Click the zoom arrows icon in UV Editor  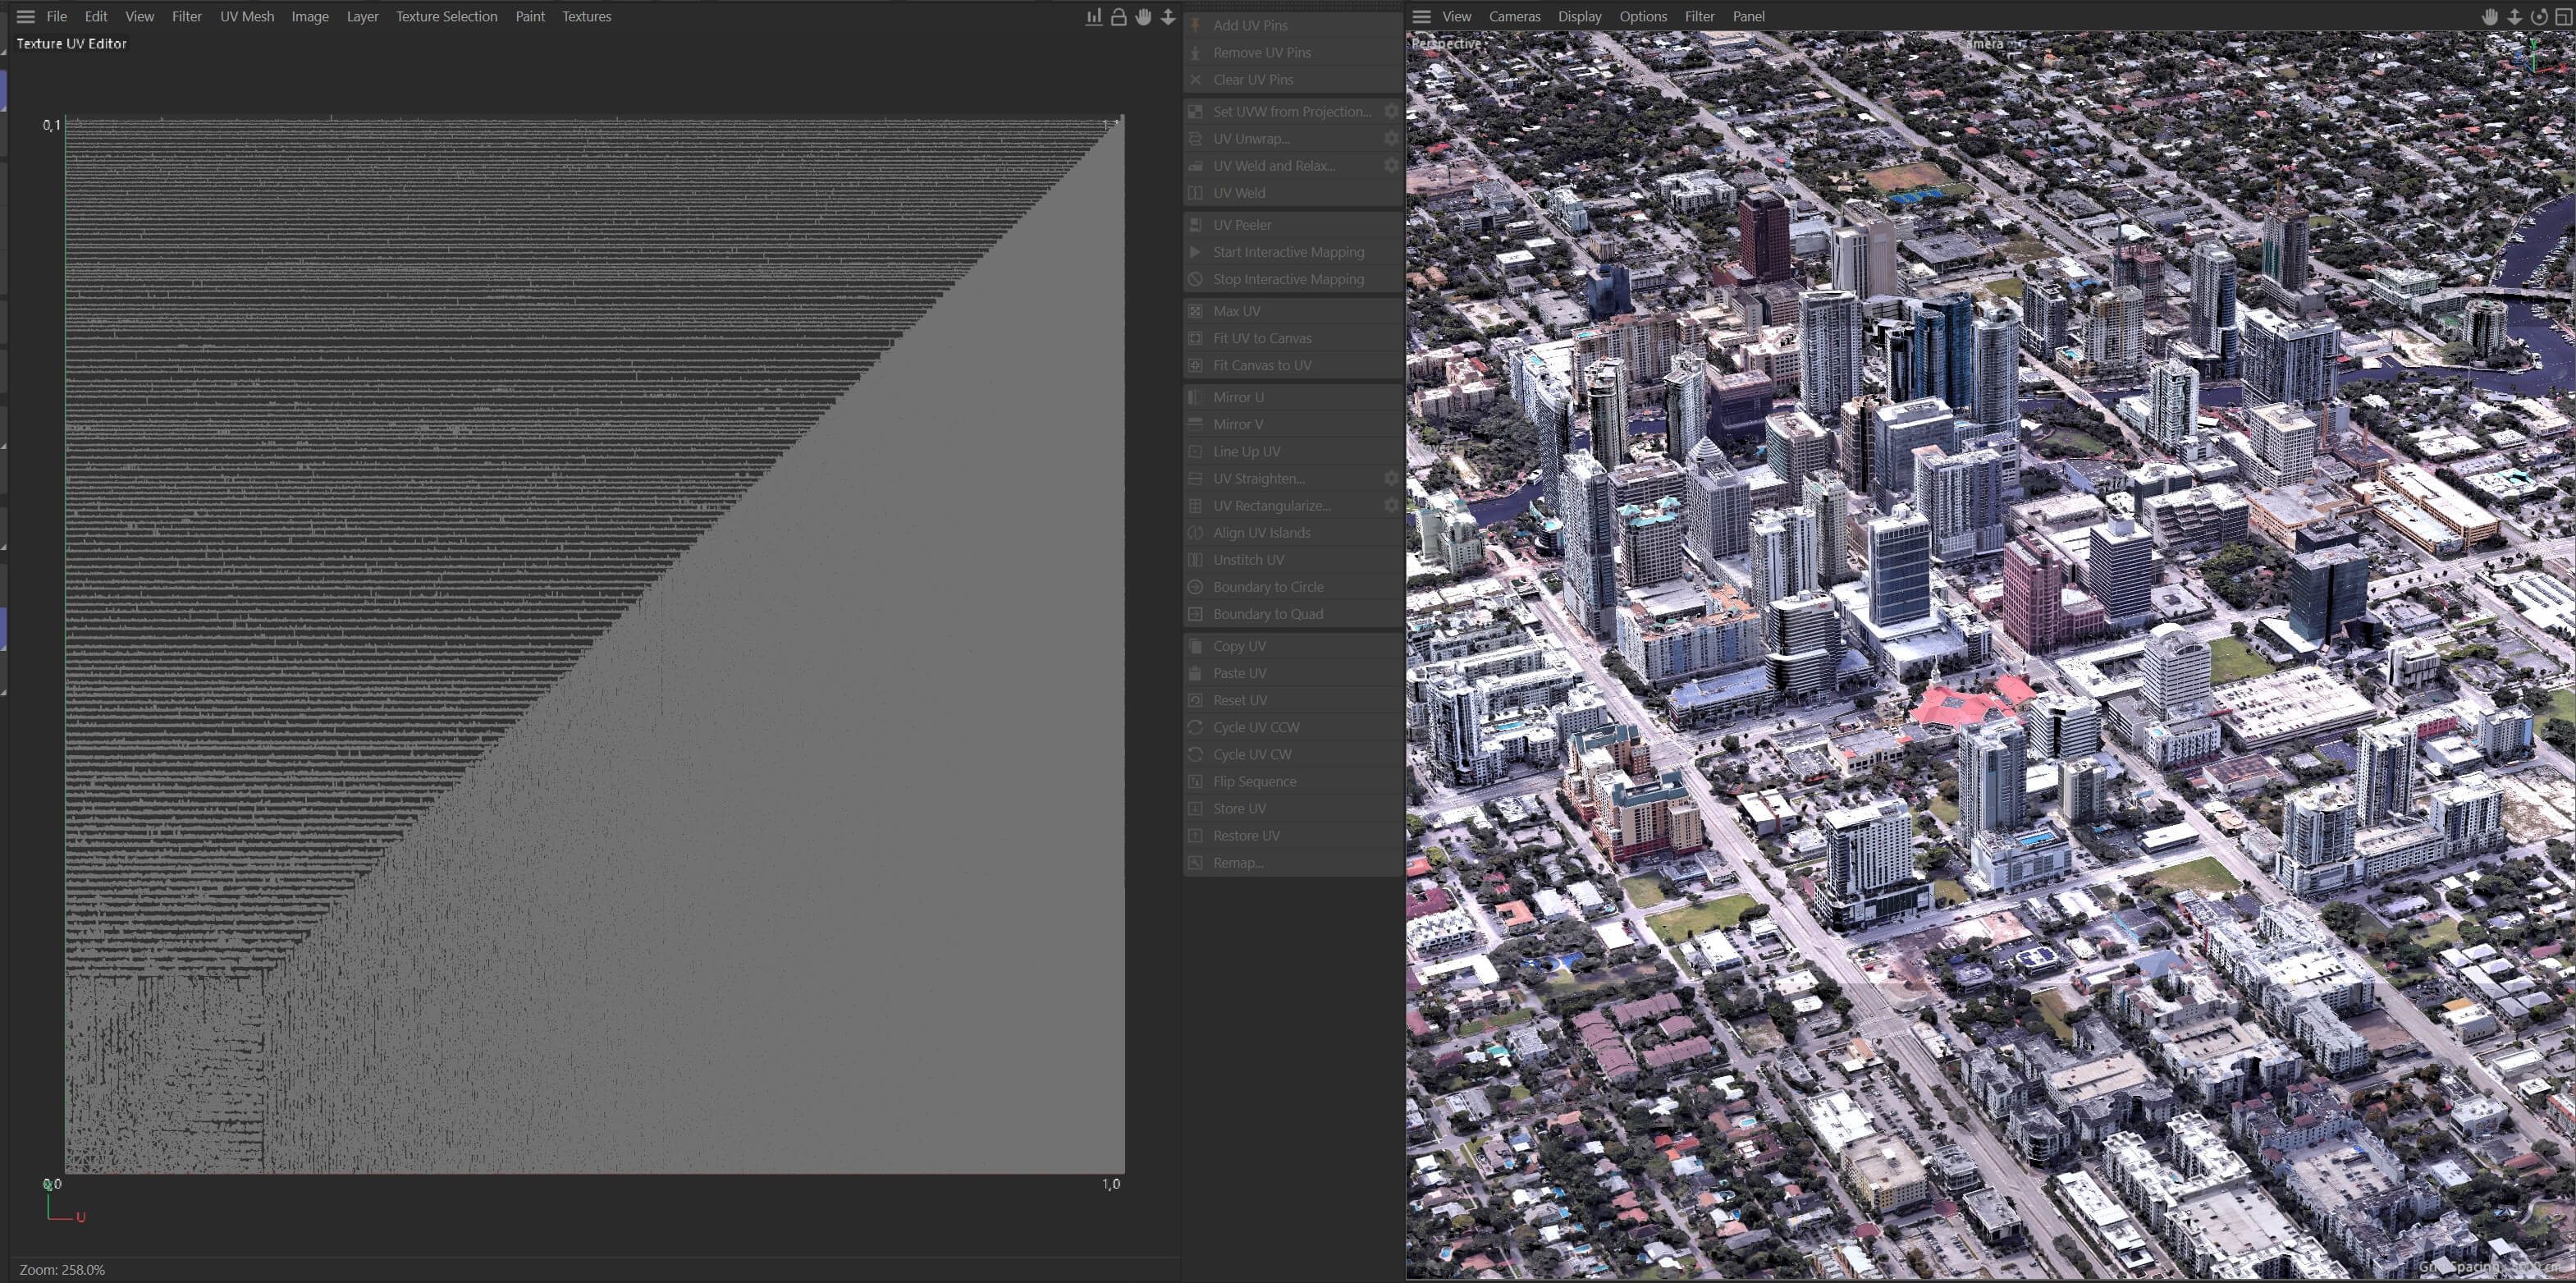tap(1167, 16)
